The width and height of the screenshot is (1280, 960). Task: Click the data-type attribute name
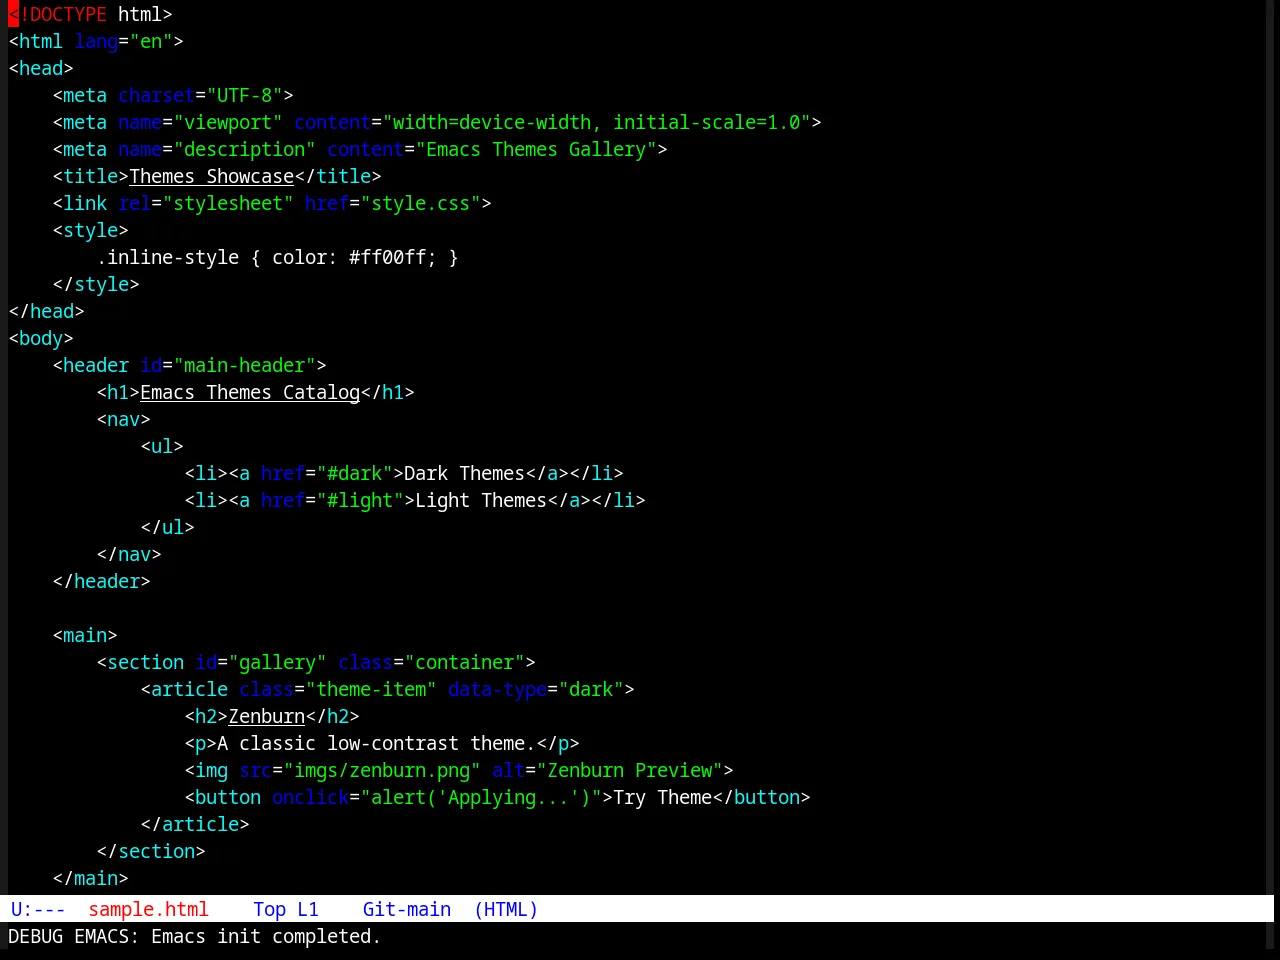point(498,689)
